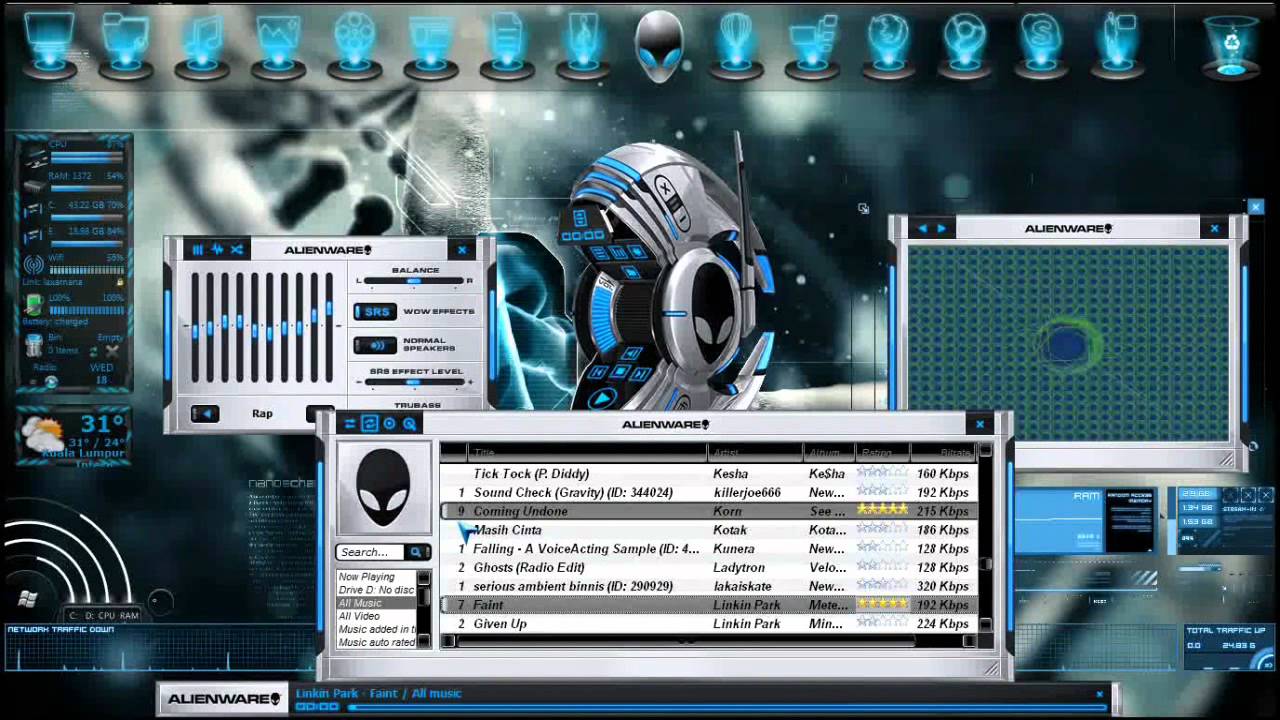Viewport: 1280px width, 720px height.
Task: Click previous visualization arrow in visualizer window
Action: pos(922,229)
